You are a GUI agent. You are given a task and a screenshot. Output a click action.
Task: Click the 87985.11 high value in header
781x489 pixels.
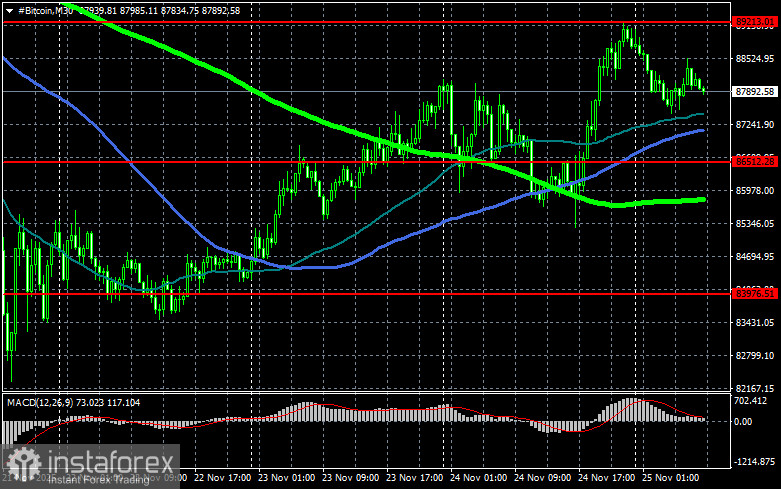click(138, 10)
